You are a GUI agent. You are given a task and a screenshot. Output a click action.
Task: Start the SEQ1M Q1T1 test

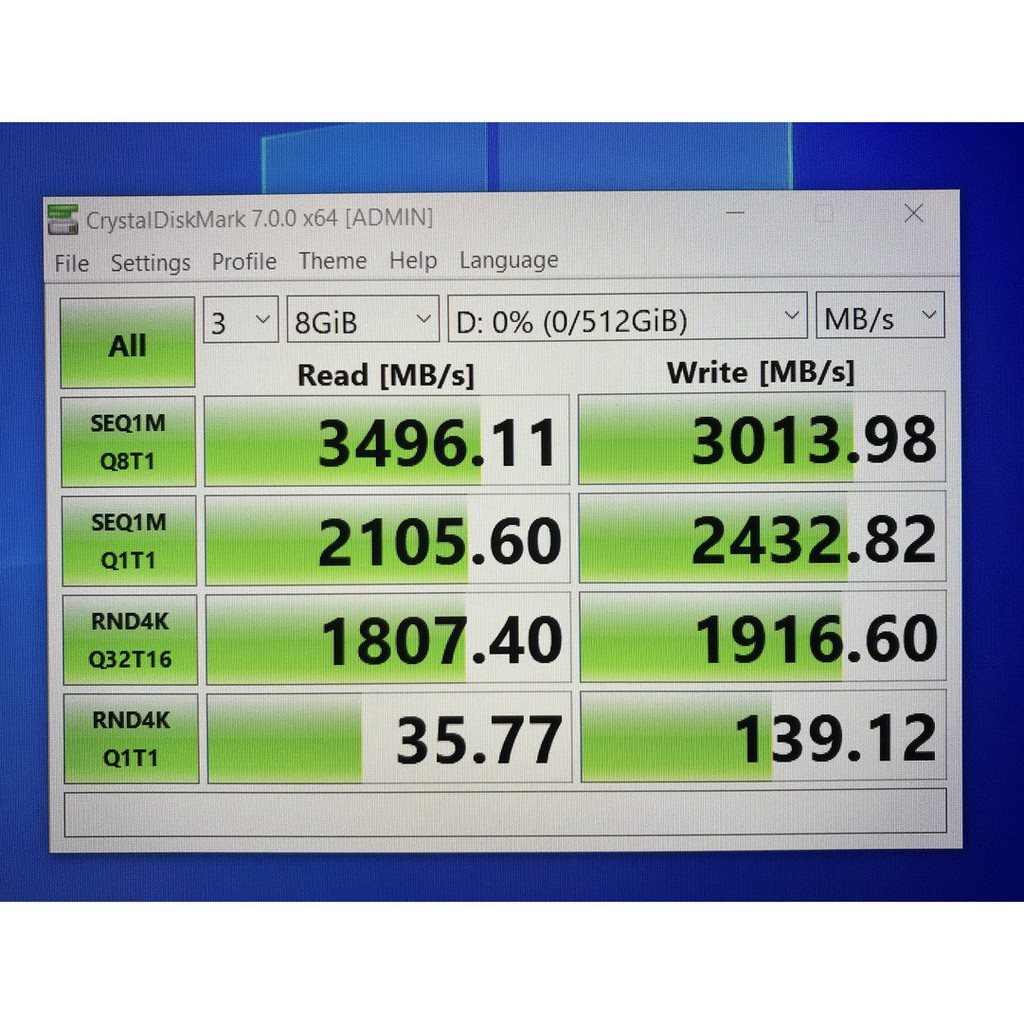(x=129, y=540)
